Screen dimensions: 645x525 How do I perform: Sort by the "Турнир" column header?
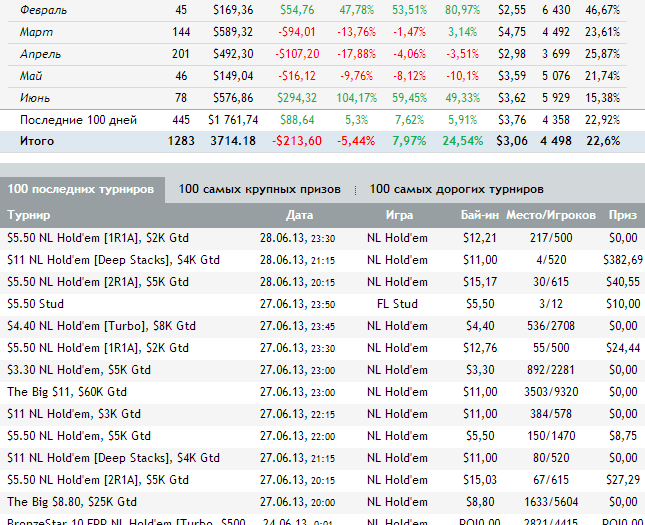pos(28,215)
